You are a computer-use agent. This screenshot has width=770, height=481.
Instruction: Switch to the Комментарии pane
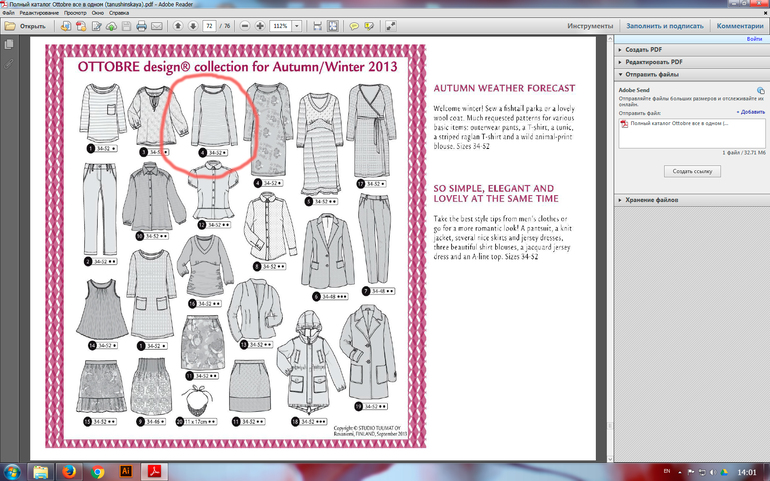[739, 25]
